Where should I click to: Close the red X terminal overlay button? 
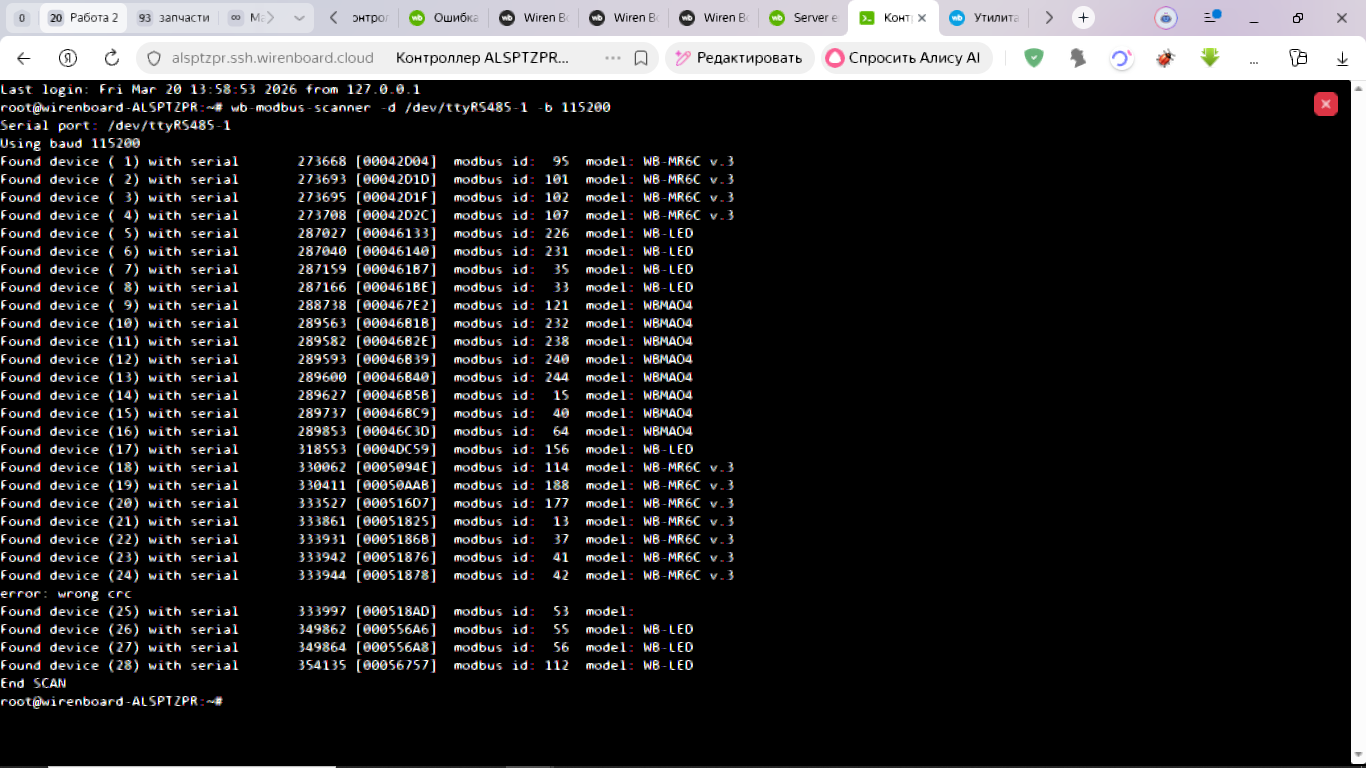(1326, 104)
